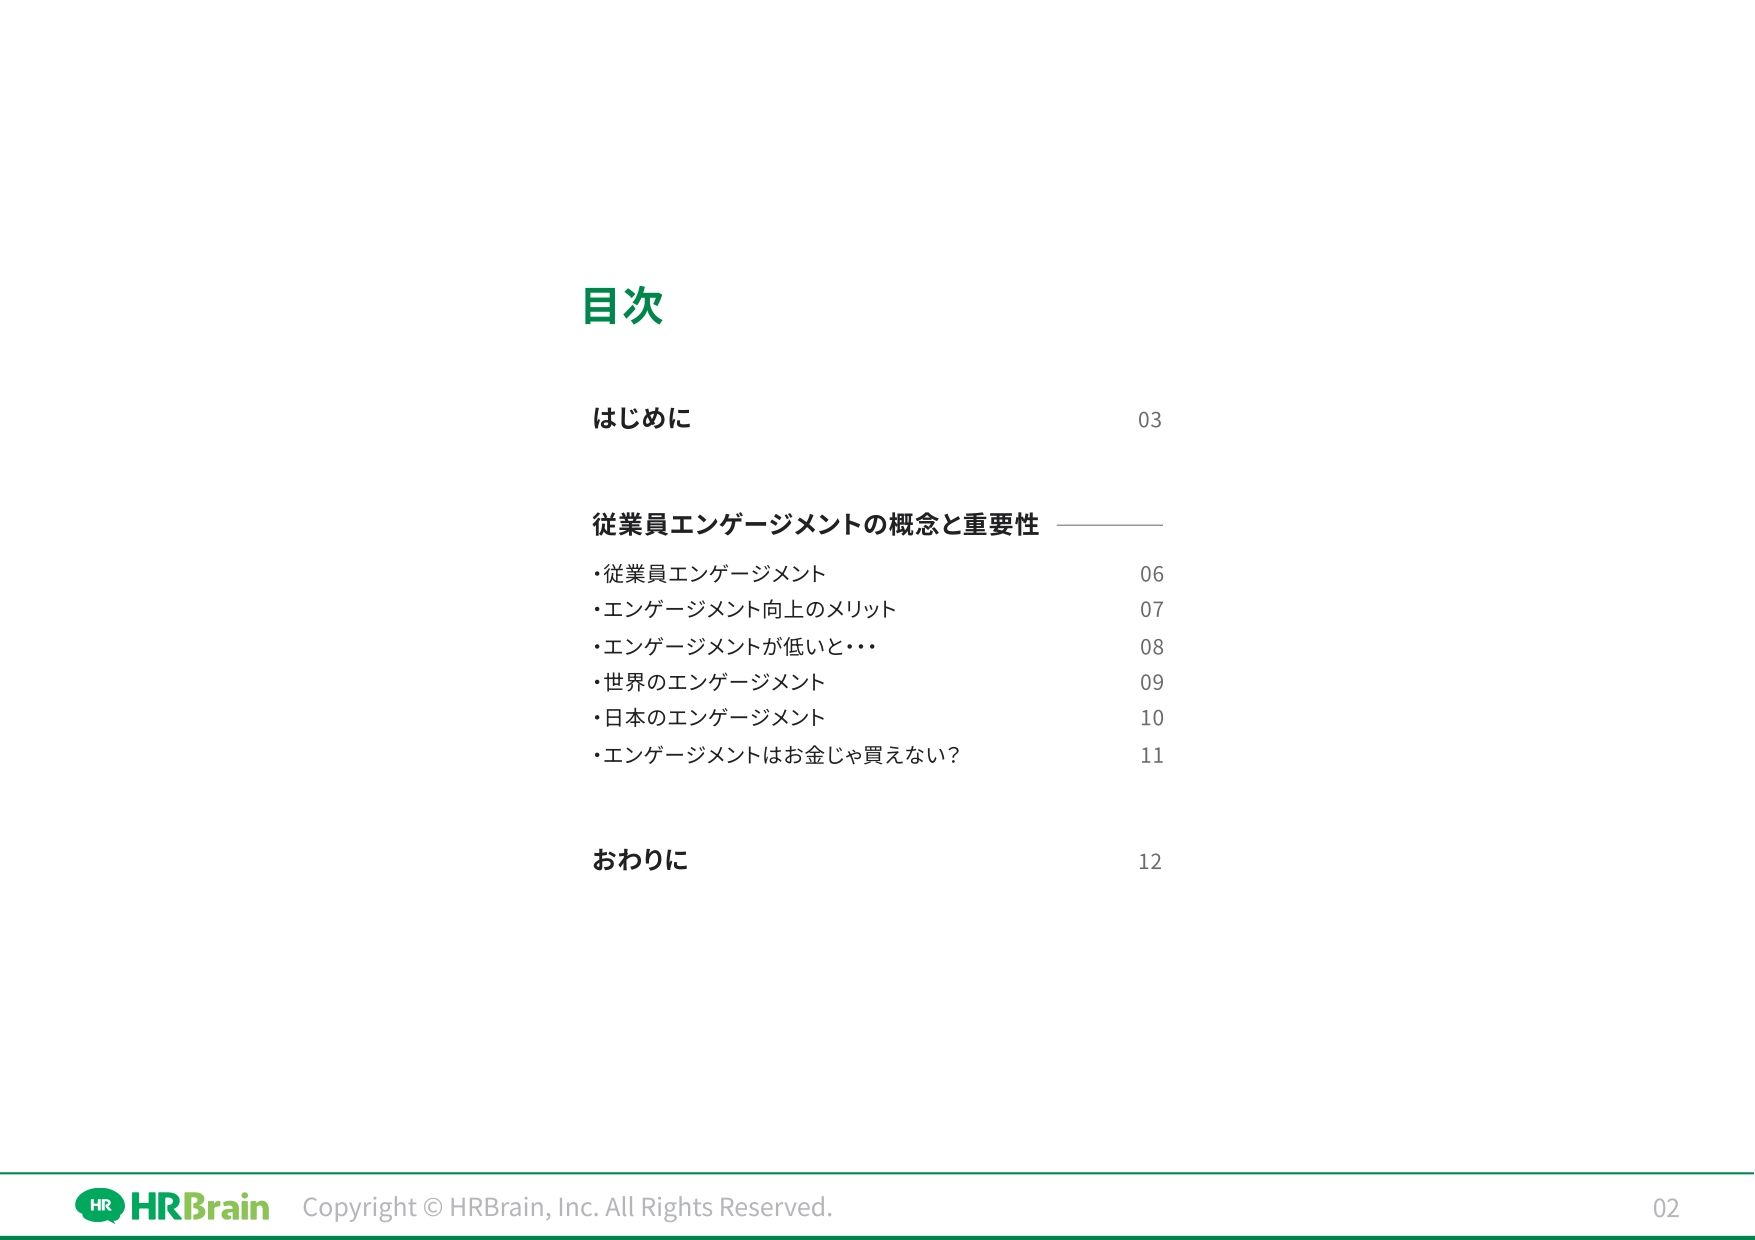Click the green 目次 title
Viewport: 1755px width, 1240px height.
(x=622, y=306)
